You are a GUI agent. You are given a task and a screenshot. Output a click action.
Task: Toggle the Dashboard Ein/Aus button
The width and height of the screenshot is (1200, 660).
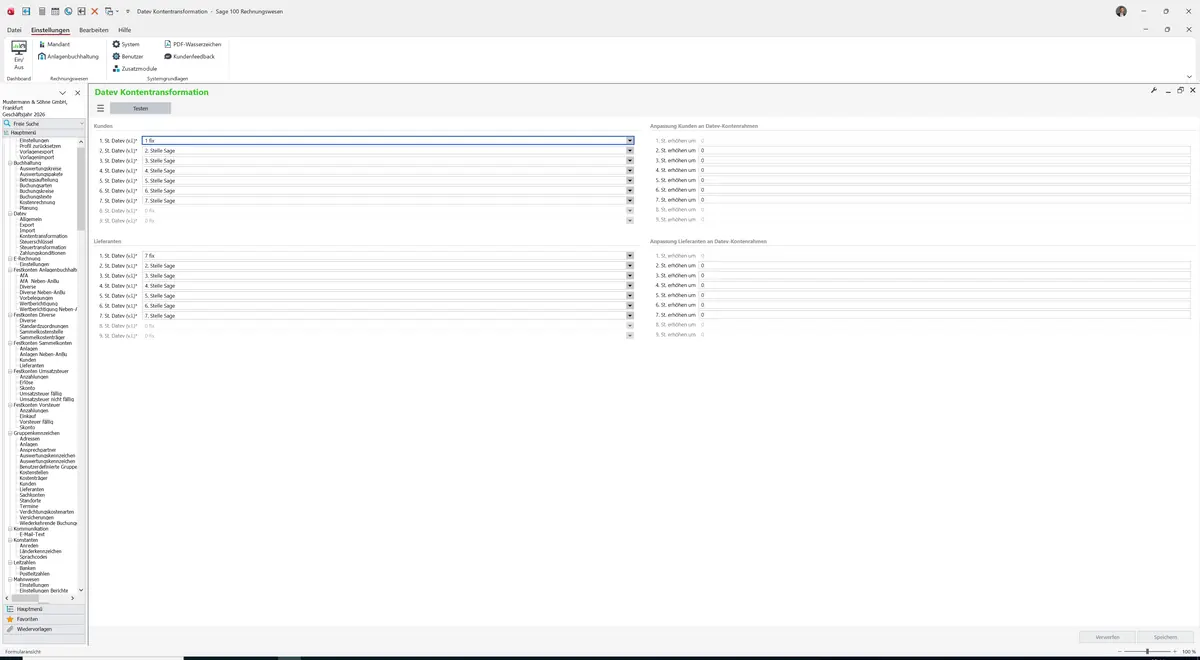(x=19, y=55)
